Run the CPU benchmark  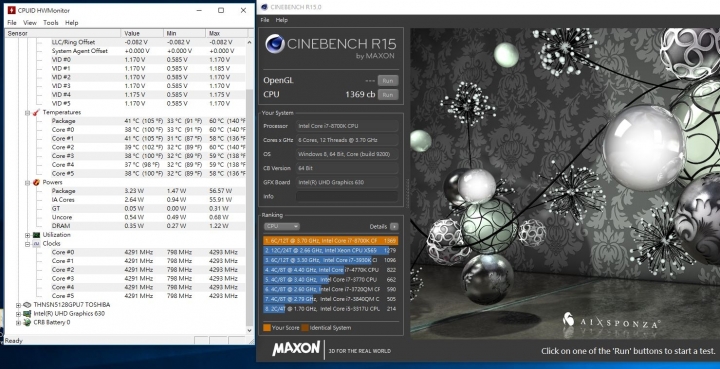tap(388, 95)
